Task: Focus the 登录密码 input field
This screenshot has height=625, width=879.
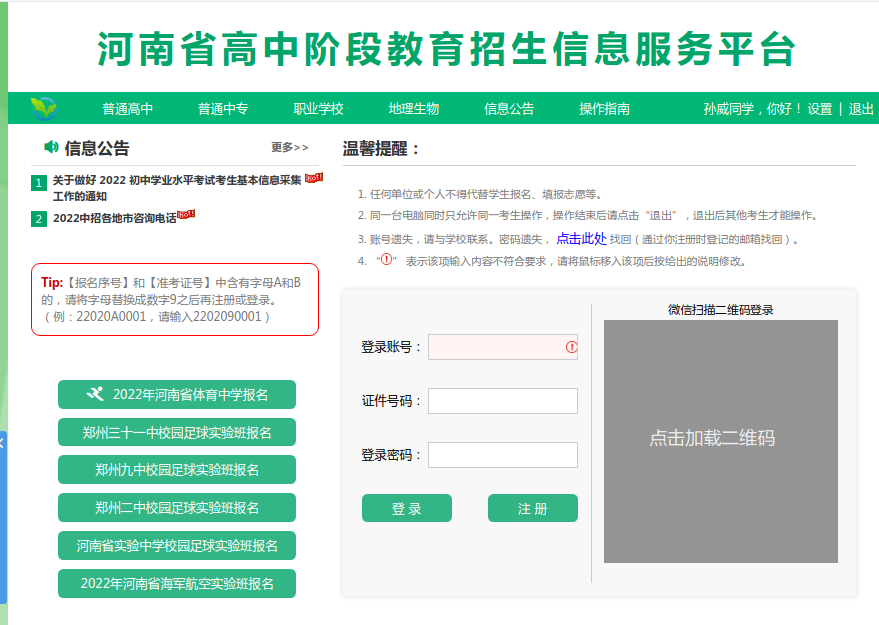Action: tap(502, 455)
